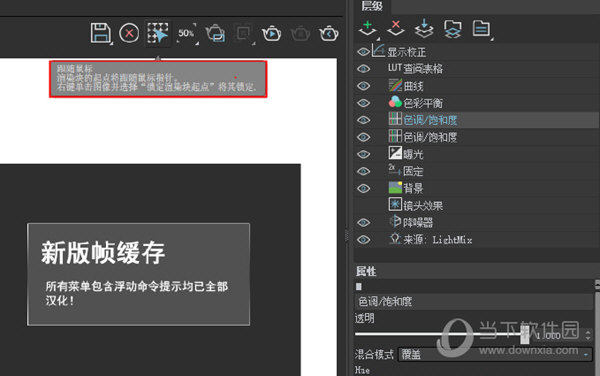Click the 2x icon of 固定 layer
The width and height of the screenshot is (600, 376).
tap(395, 169)
